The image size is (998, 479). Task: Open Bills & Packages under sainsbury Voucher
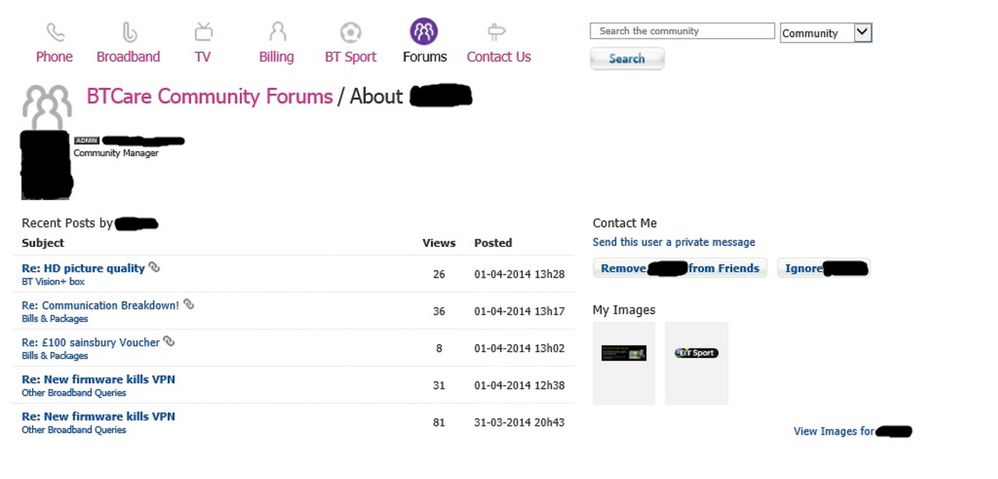tap(55, 356)
